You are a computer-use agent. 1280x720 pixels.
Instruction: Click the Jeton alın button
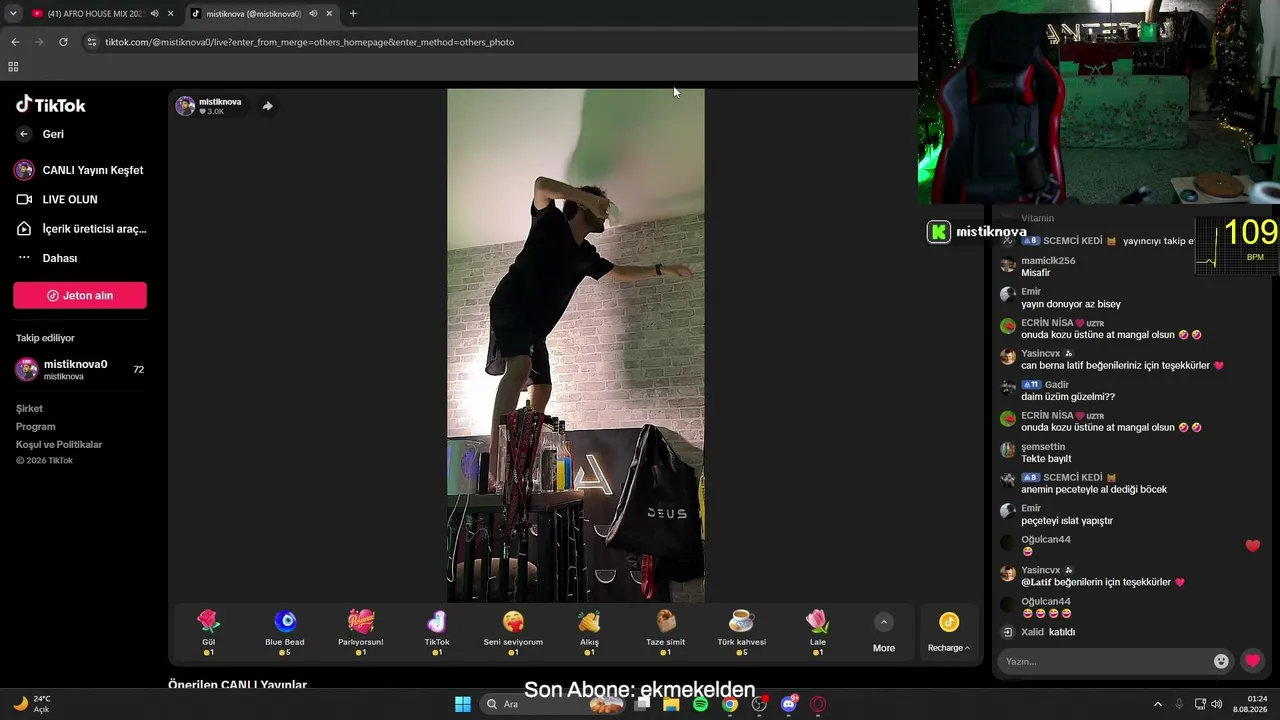pos(80,295)
